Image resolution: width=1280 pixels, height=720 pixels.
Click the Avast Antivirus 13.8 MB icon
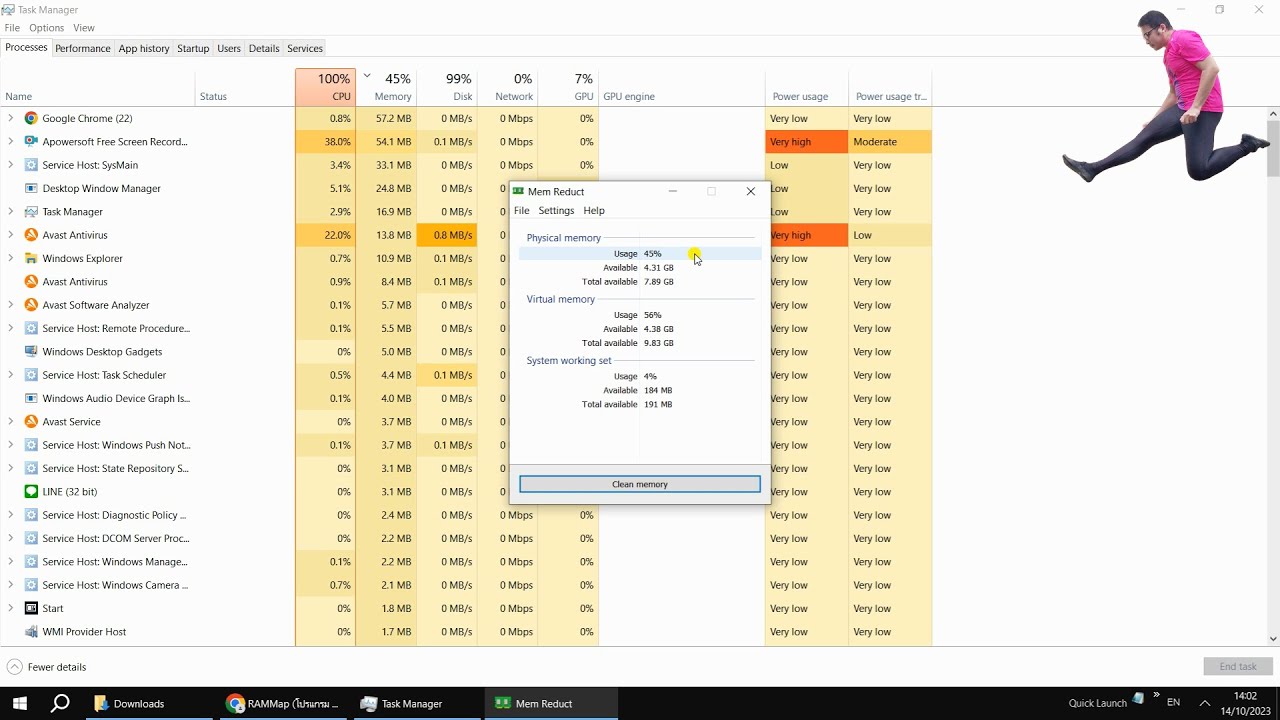click(31, 235)
